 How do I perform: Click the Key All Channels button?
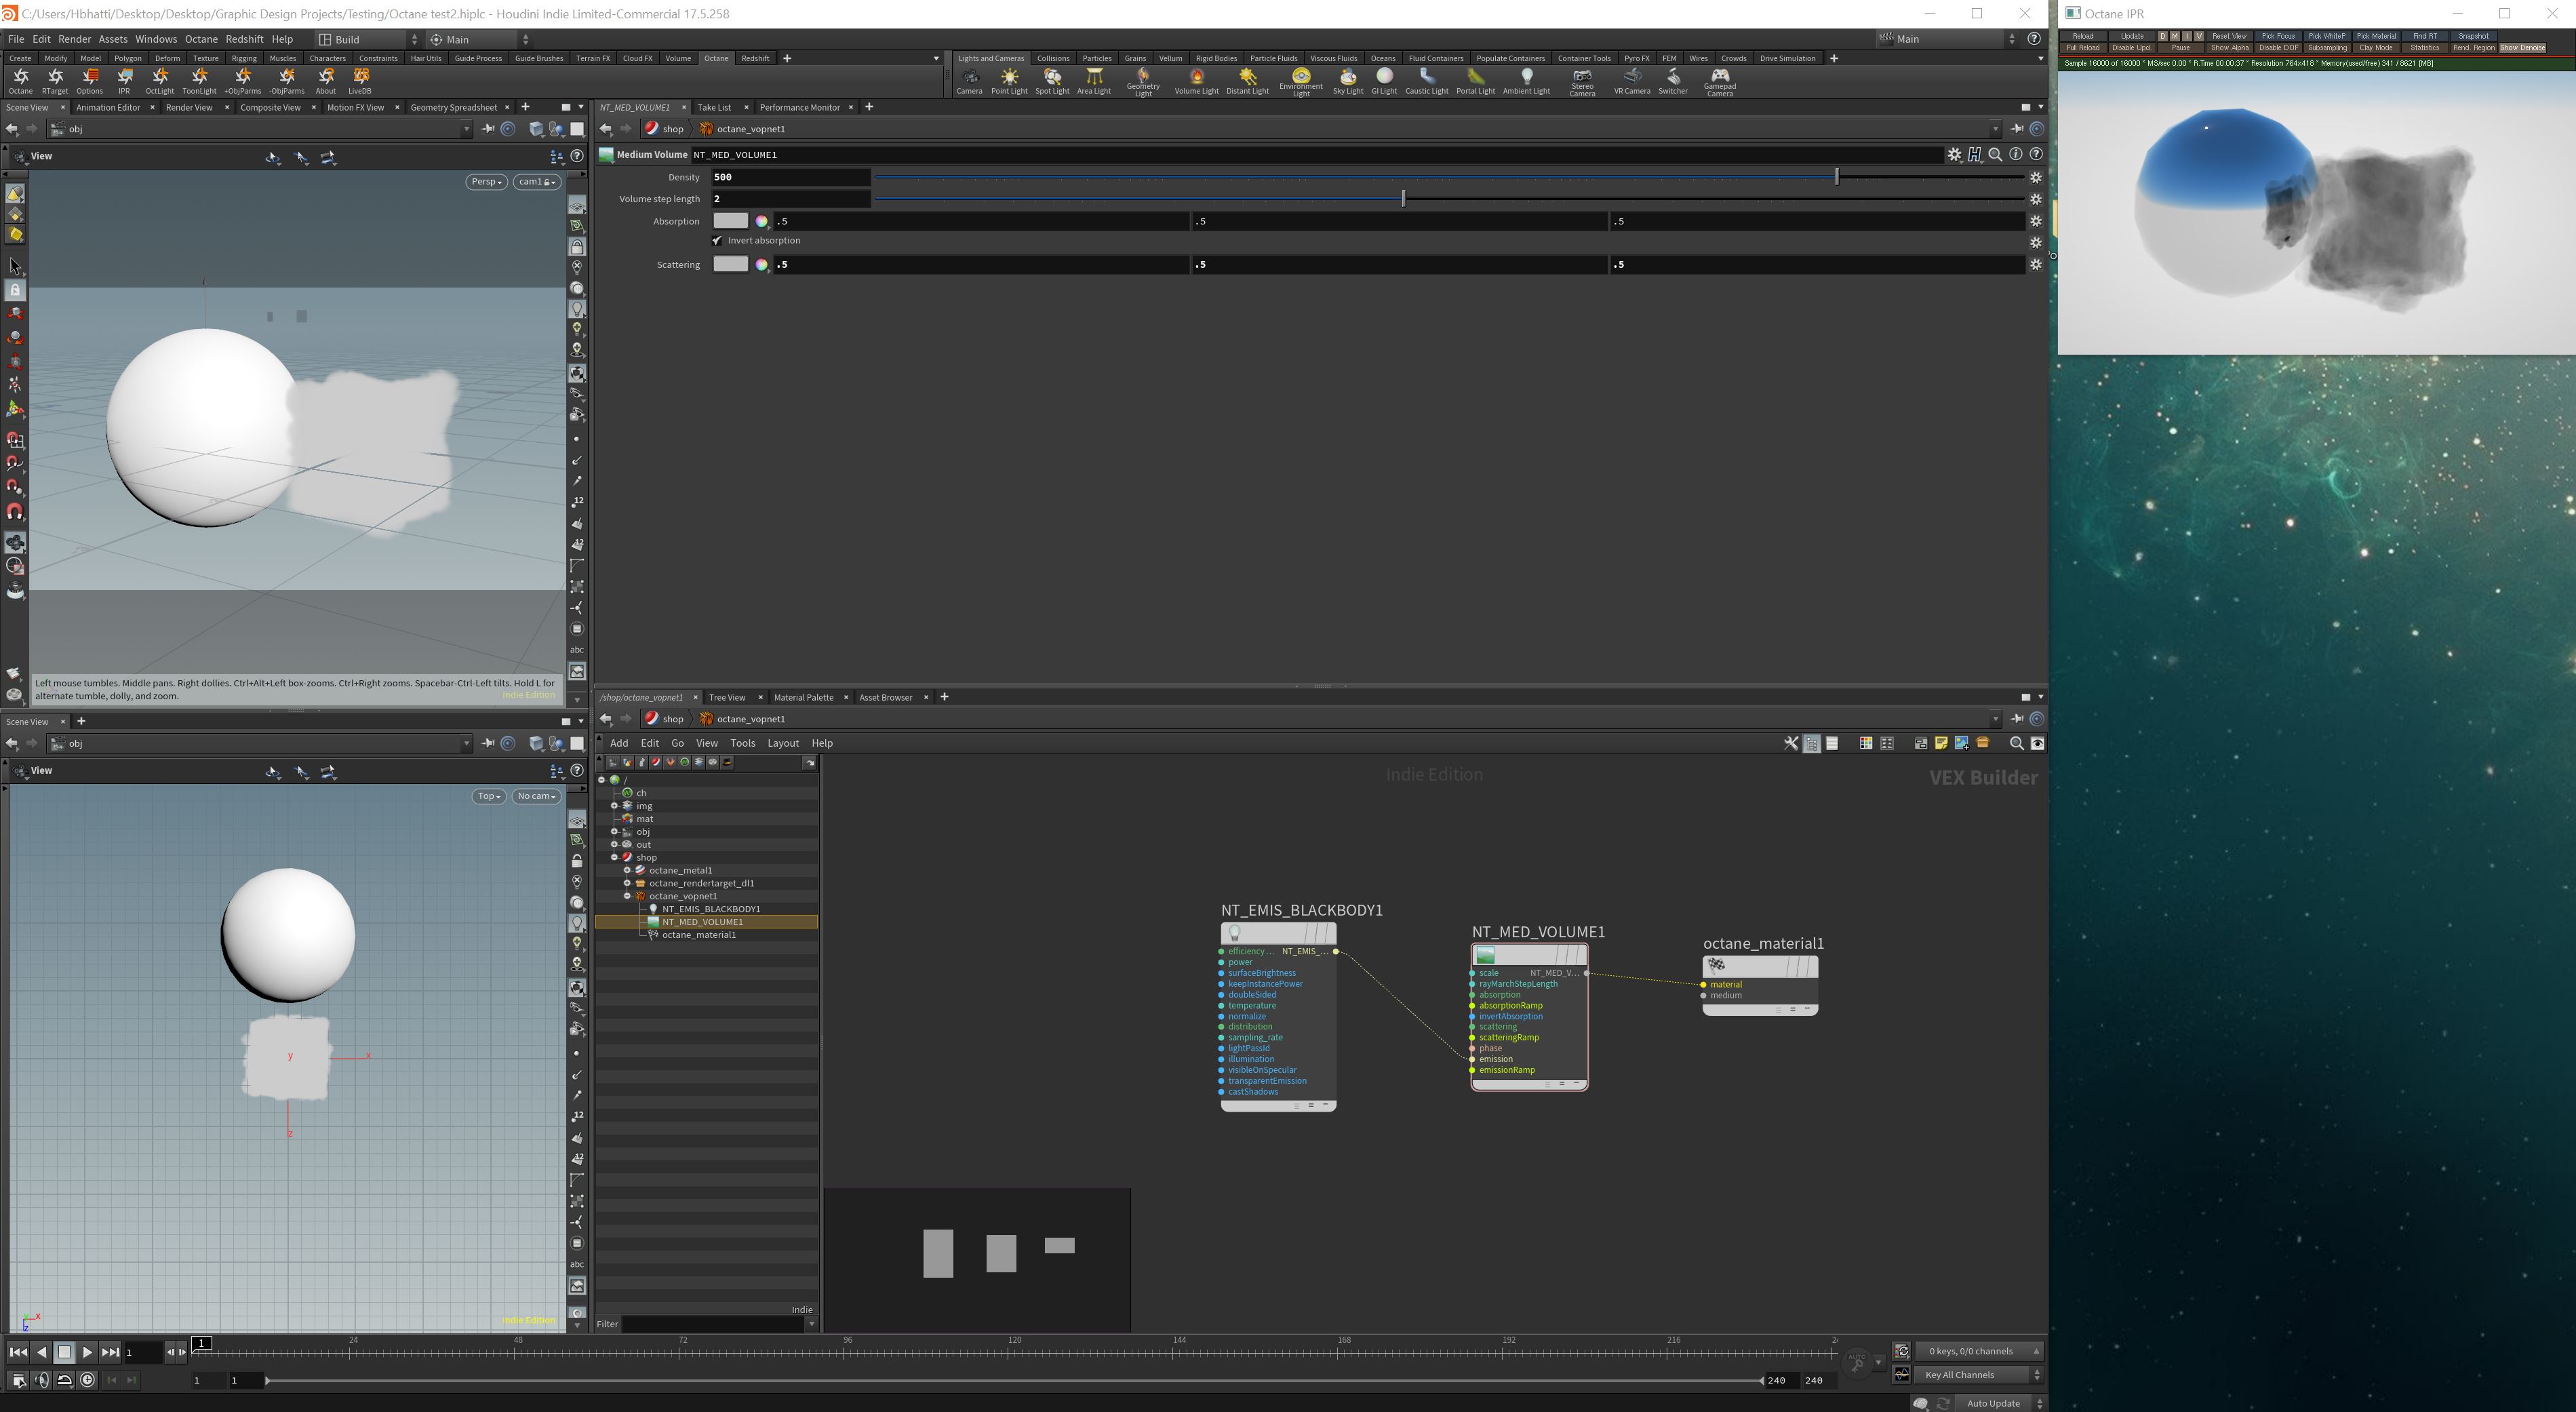coord(1959,1375)
